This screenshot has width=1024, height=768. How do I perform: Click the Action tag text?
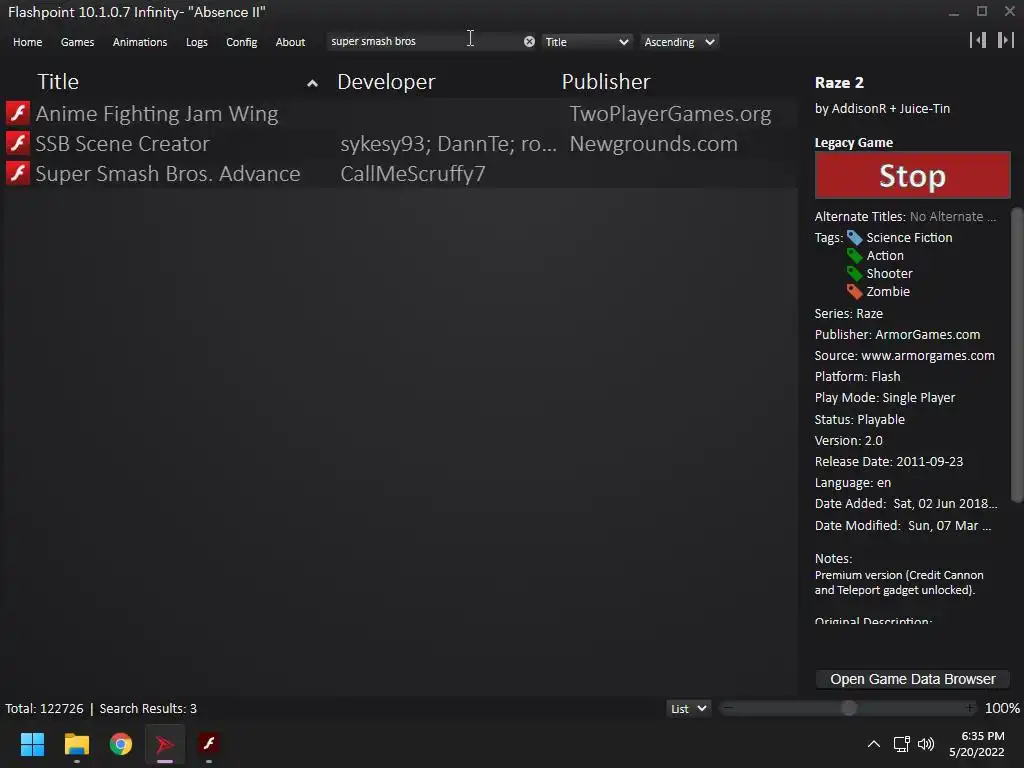click(x=885, y=255)
